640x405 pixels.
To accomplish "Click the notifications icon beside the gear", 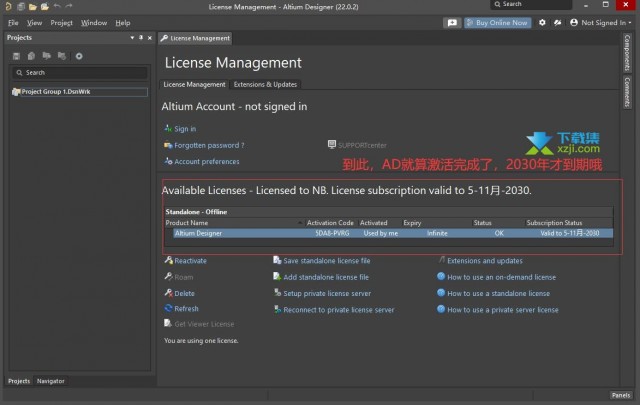I will [x=558, y=22].
